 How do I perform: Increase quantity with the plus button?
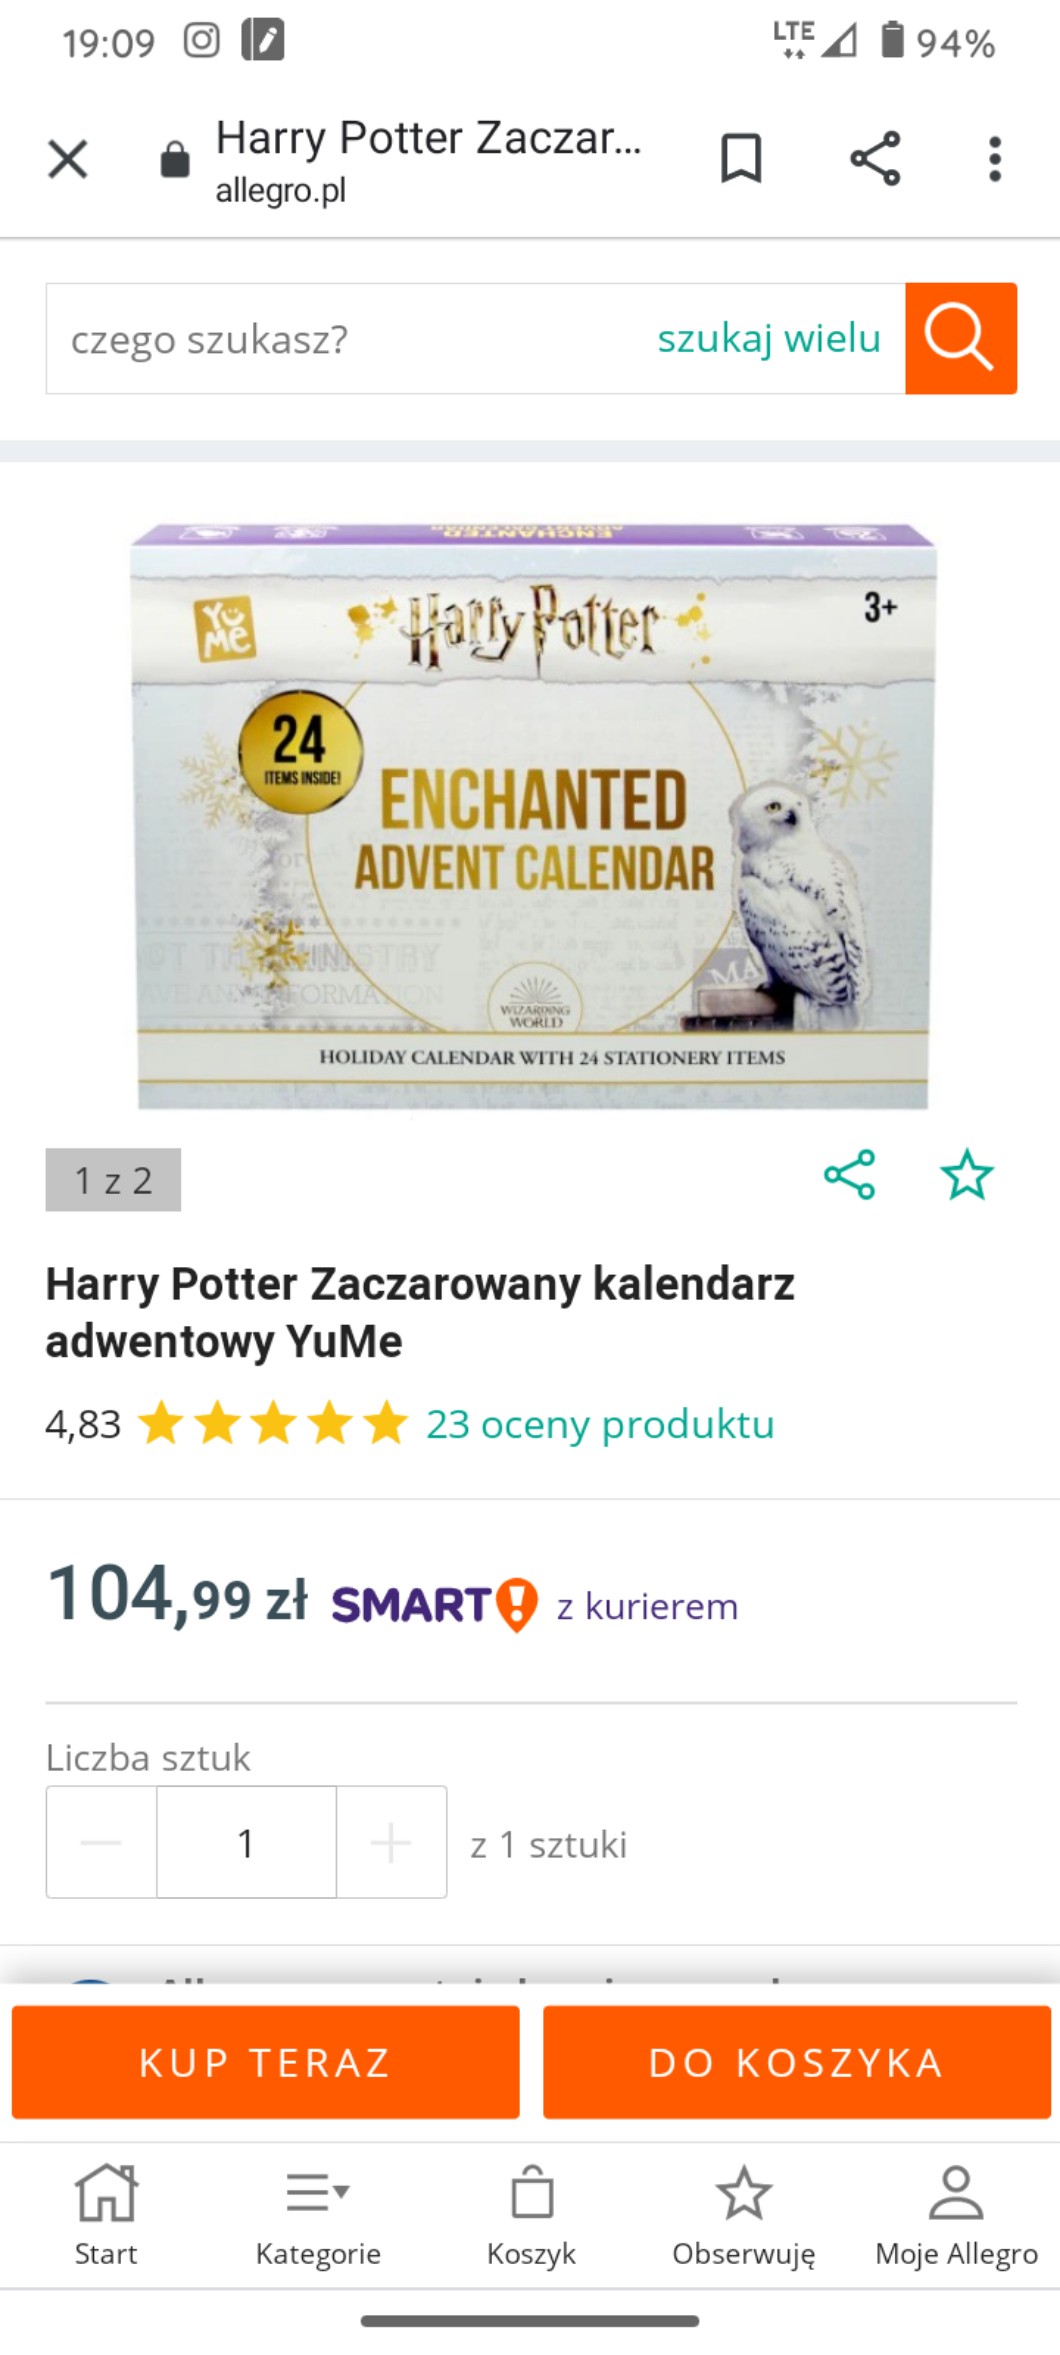pos(391,1842)
